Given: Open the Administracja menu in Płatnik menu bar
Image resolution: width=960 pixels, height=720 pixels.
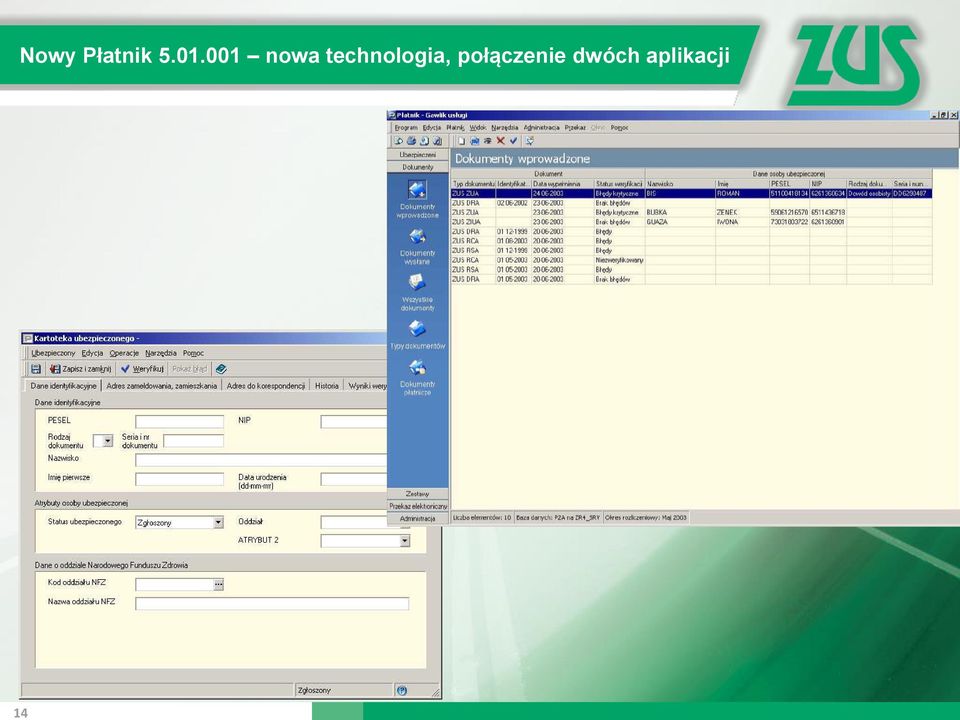Looking at the screenshot, I should [x=541, y=128].
